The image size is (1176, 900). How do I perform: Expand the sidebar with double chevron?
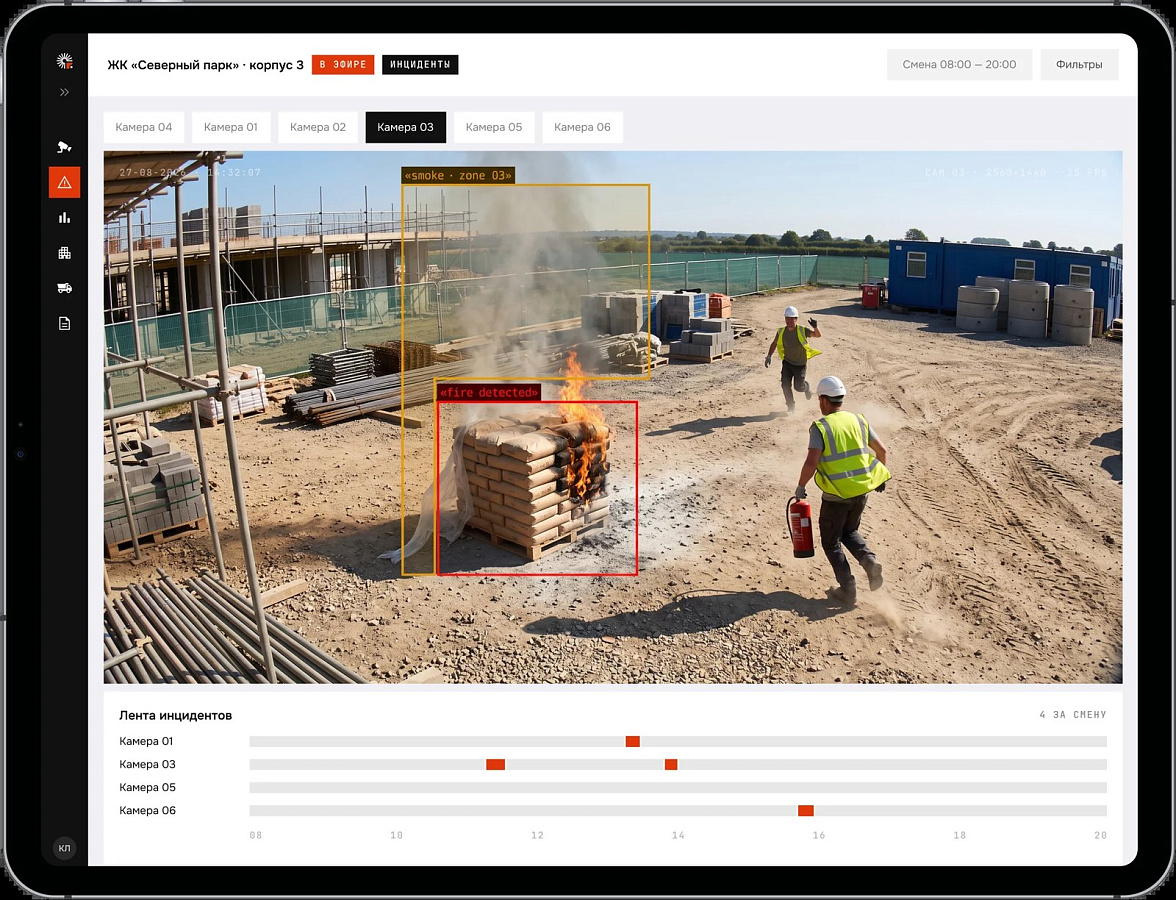pyautogui.click(x=64, y=92)
